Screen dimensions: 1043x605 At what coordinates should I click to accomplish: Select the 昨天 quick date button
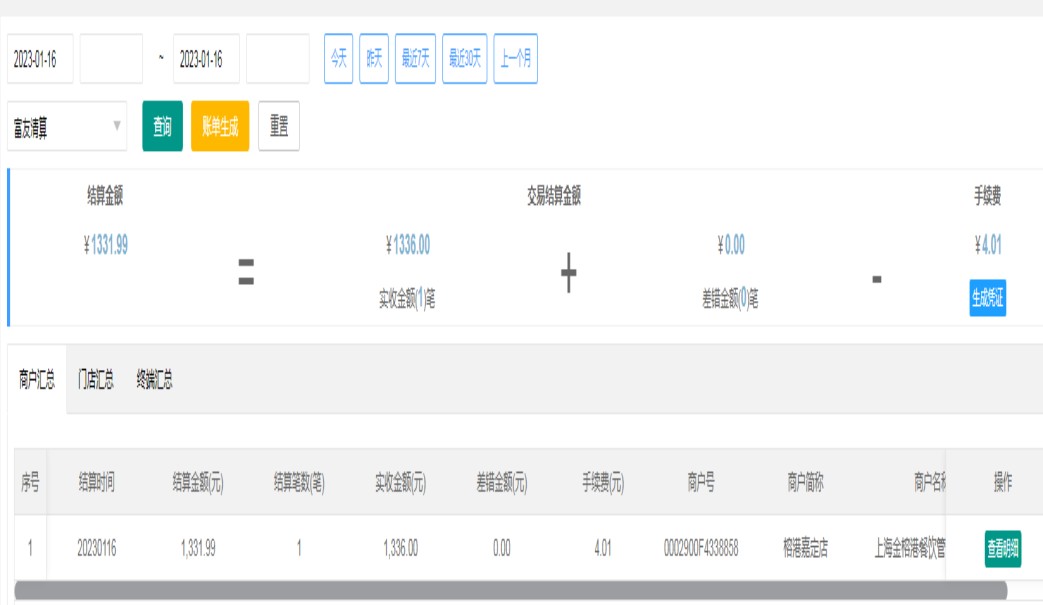point(374,59)
